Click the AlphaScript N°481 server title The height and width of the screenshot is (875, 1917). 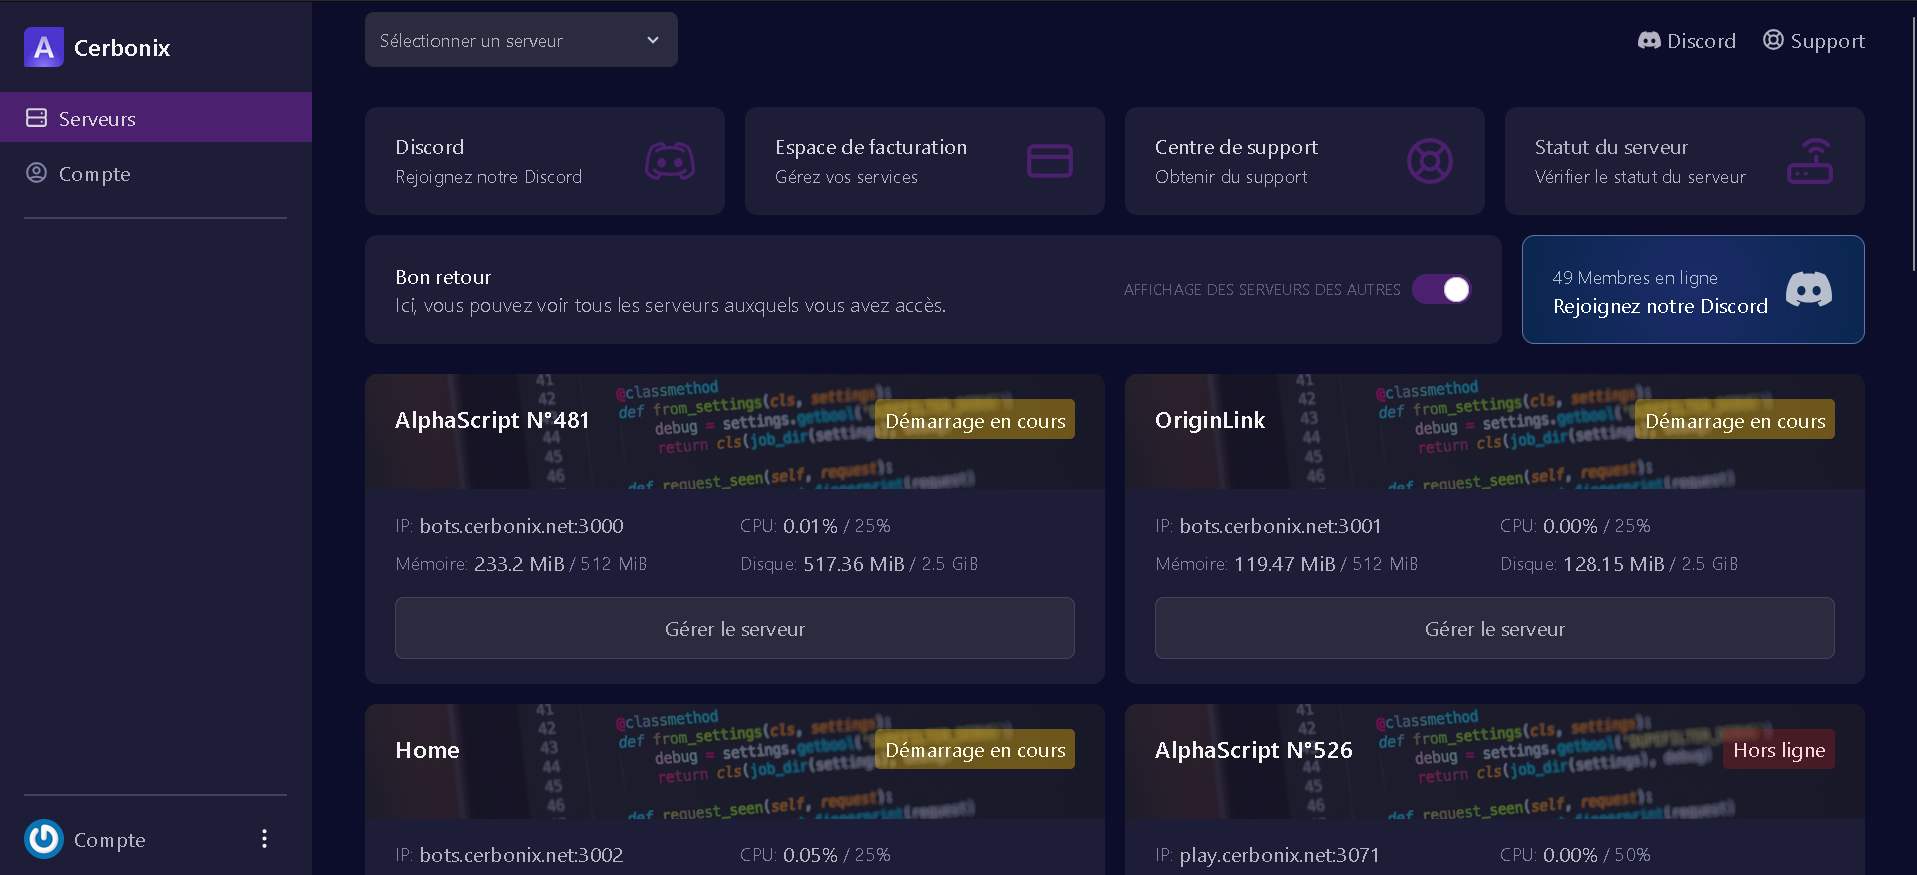(492, 420)
